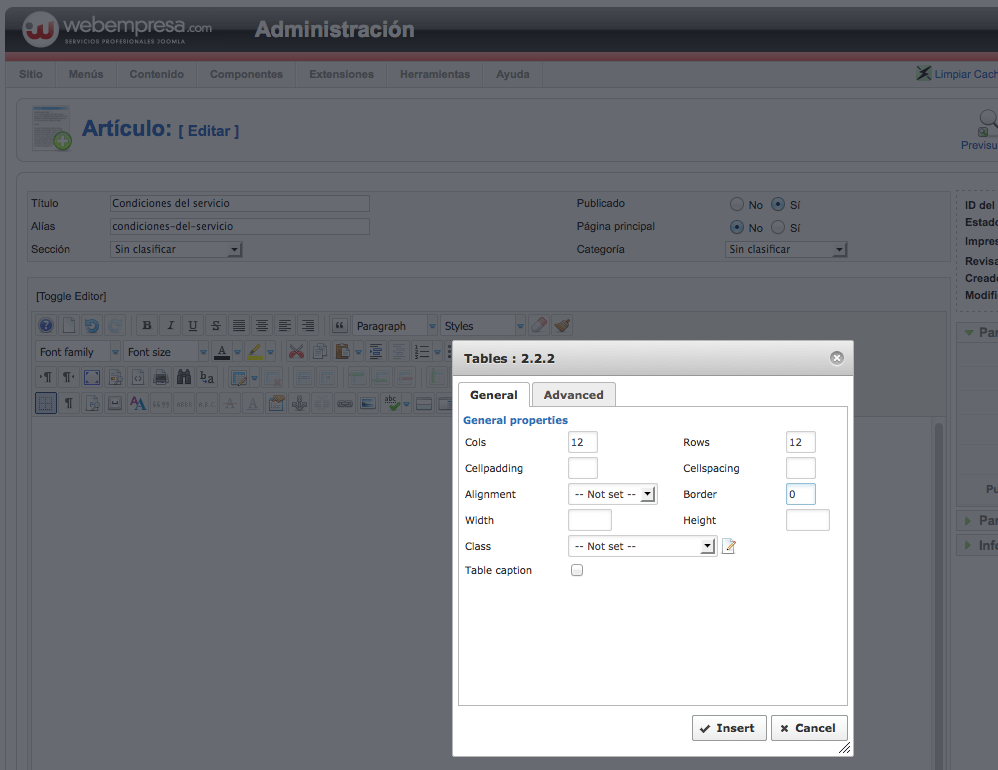Viewport: 998px width, 770px height.
Task: Expand the Info panel on right
Action: (x=978, y=545)
